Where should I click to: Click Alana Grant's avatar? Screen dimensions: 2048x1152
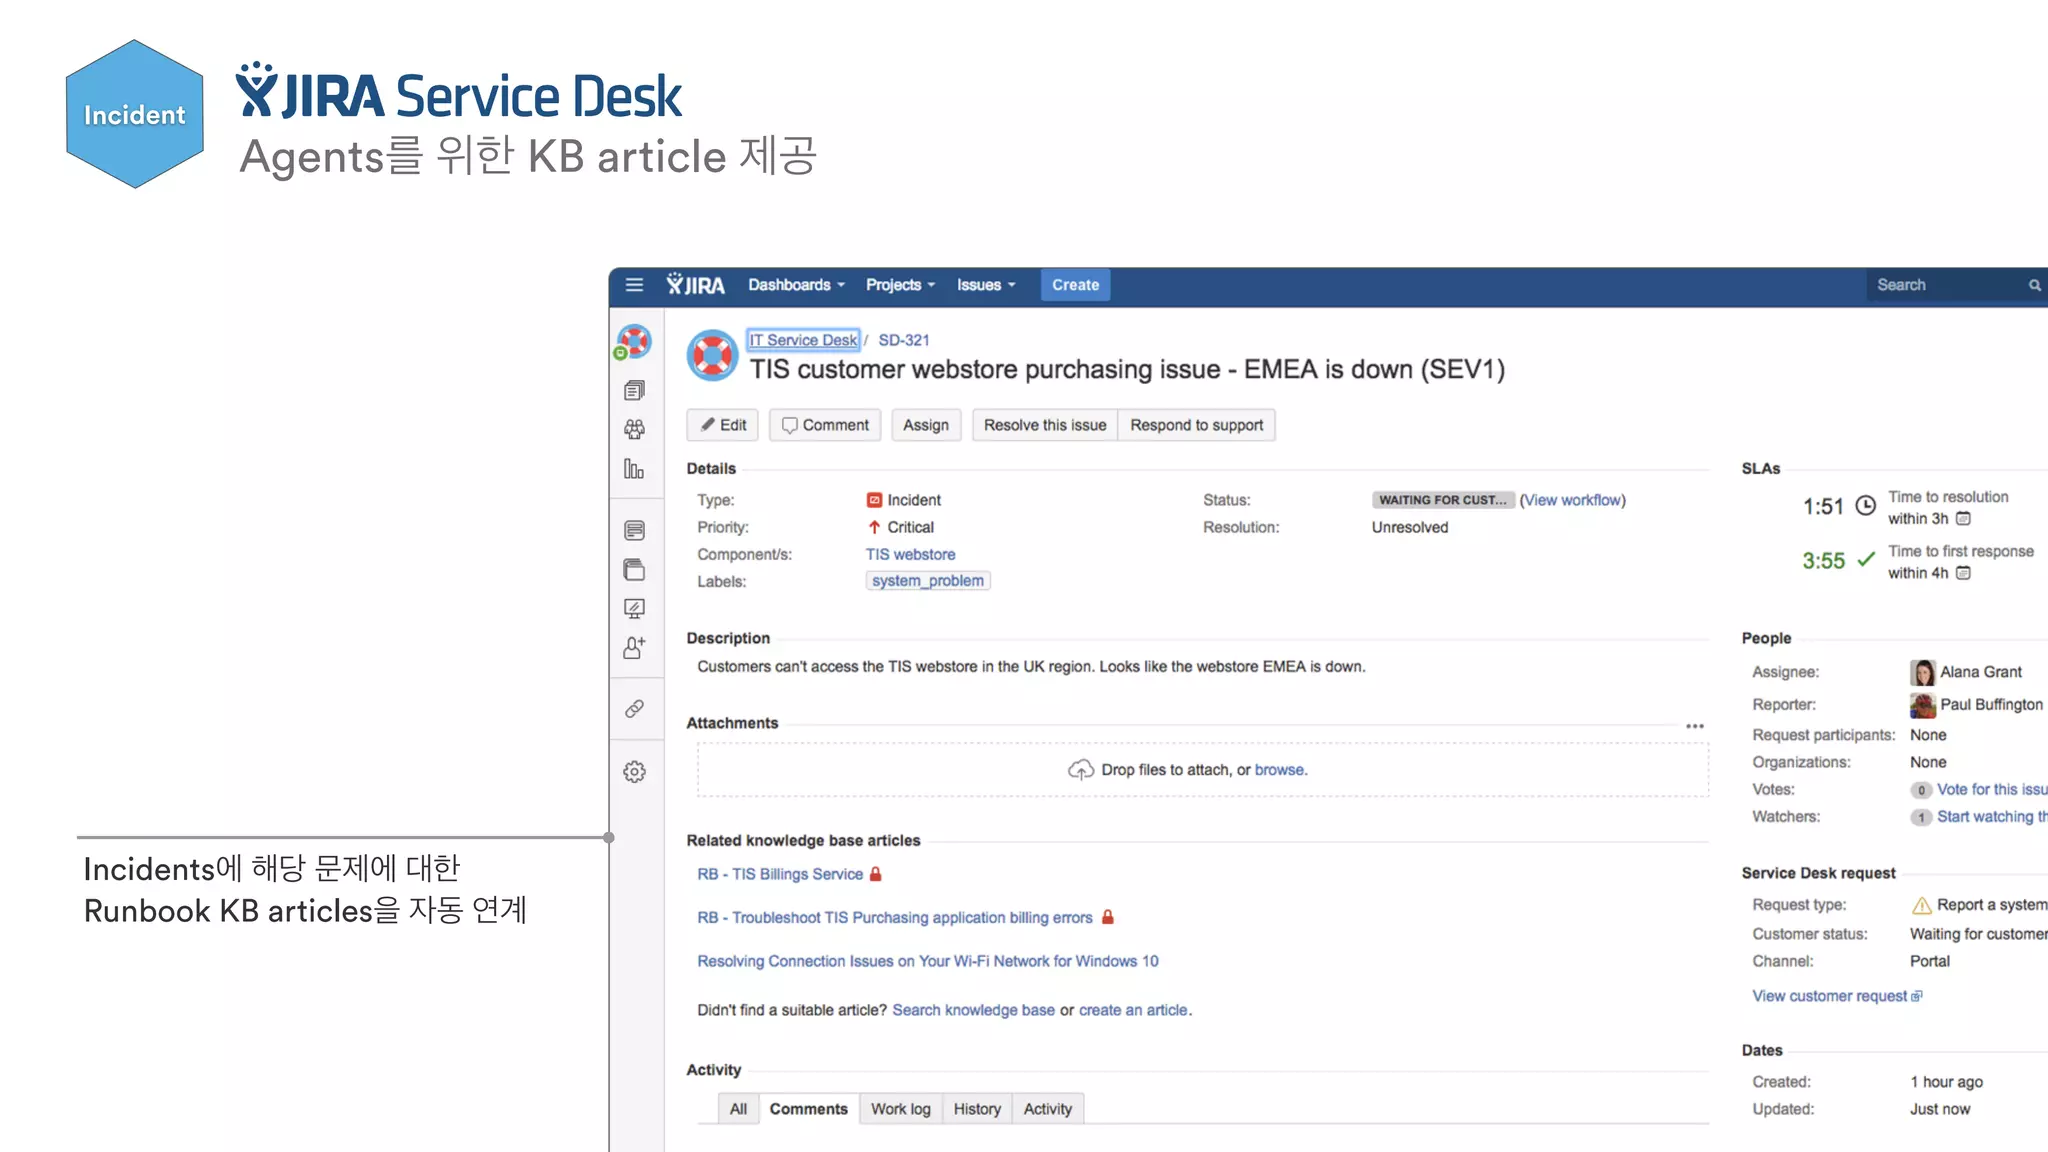point(1922,672)
